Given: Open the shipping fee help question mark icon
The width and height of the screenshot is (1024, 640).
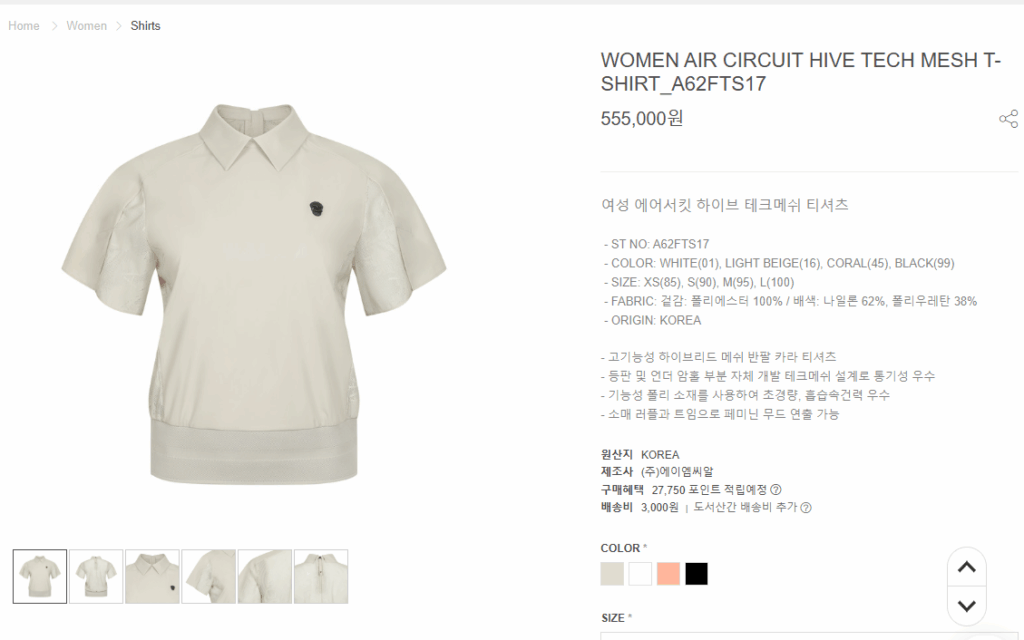Looking at the screenshot, I should coord(806,507).
